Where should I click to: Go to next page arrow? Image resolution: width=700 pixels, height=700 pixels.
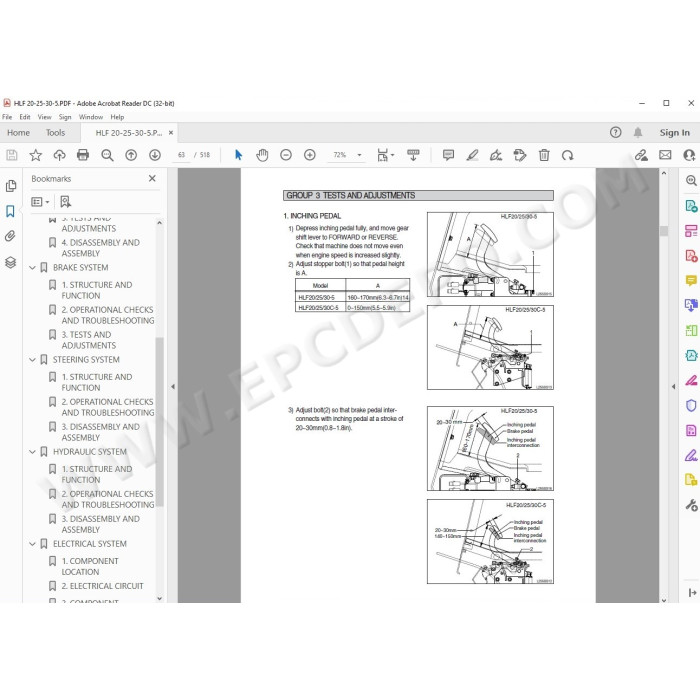155,155
